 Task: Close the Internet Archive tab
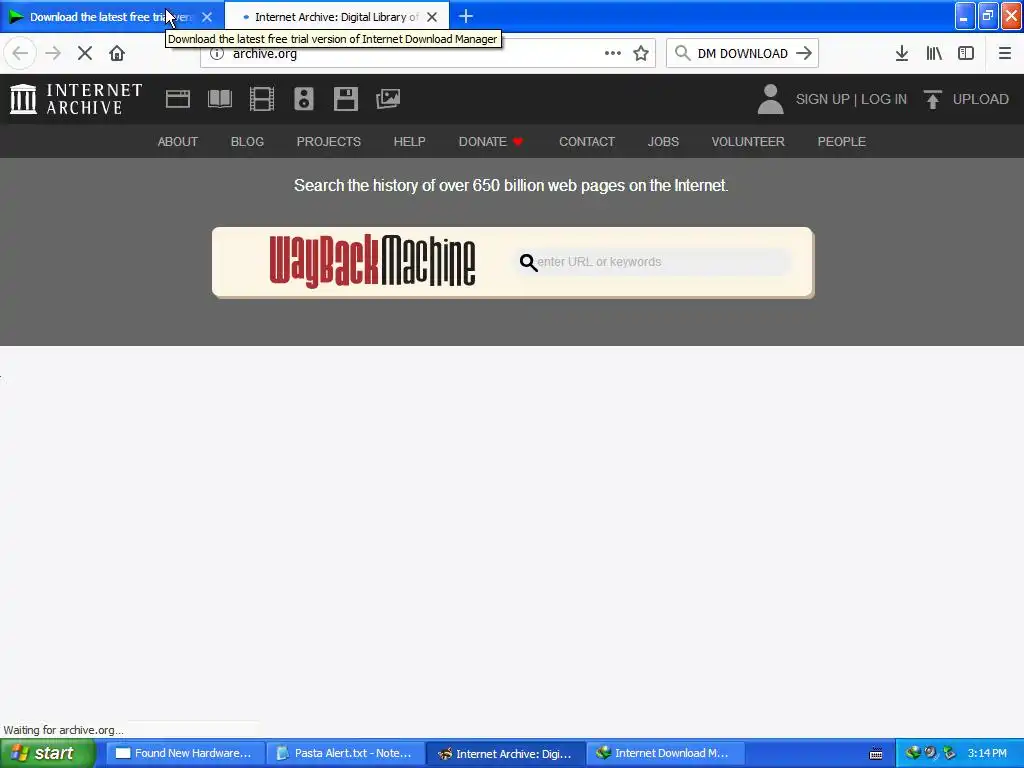coord(432,17)
